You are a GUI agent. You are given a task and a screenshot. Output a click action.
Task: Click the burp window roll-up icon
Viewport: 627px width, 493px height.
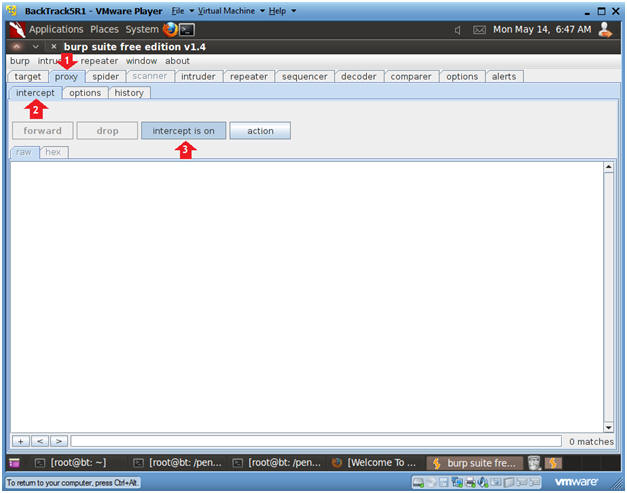tap(16, 47)
